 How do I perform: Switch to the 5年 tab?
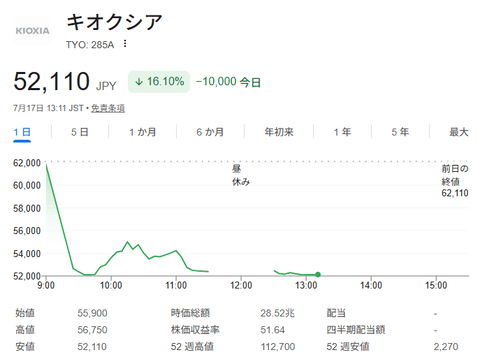(400, 132)
